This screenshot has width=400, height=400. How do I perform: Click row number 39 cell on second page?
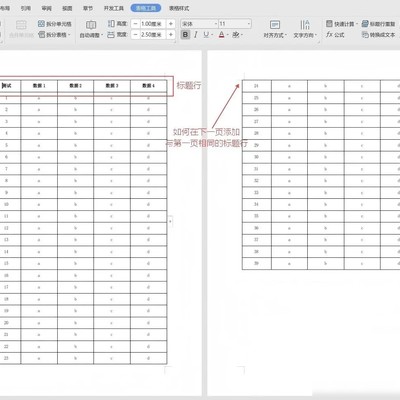[x=256, y=263]
